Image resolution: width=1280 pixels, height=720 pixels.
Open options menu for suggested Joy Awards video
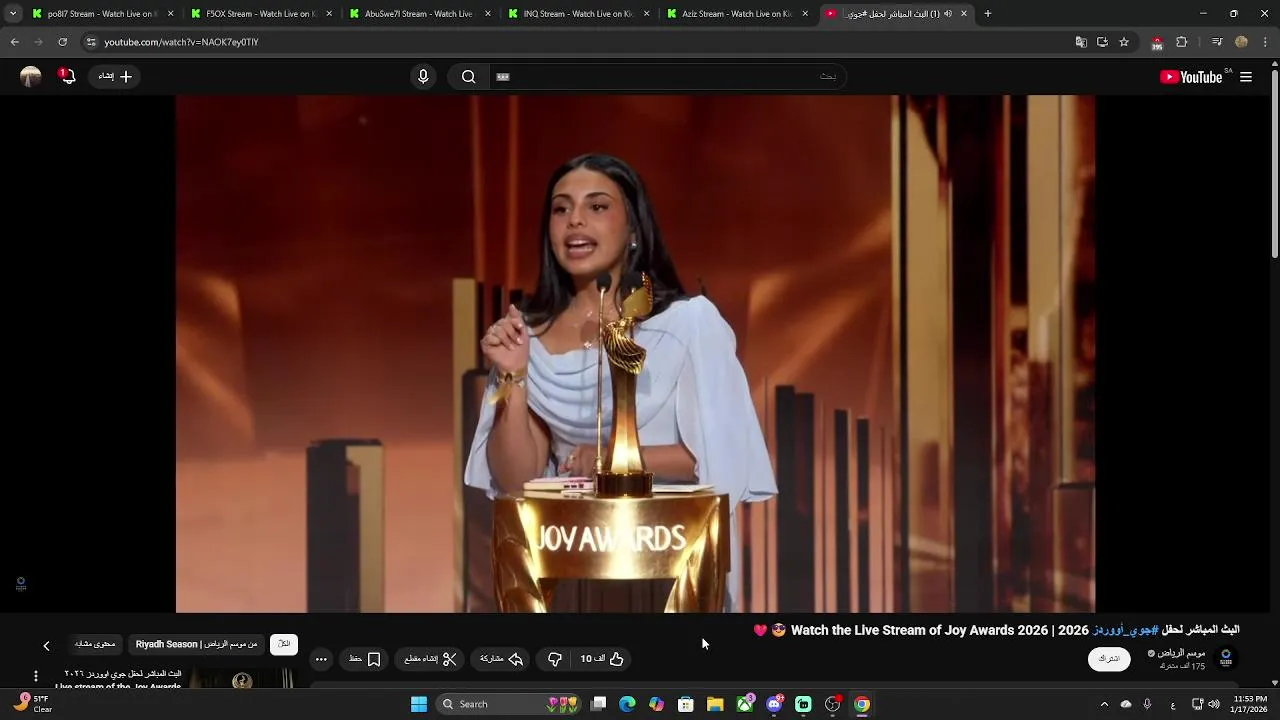pyautogui.click(x=36, y=677)
